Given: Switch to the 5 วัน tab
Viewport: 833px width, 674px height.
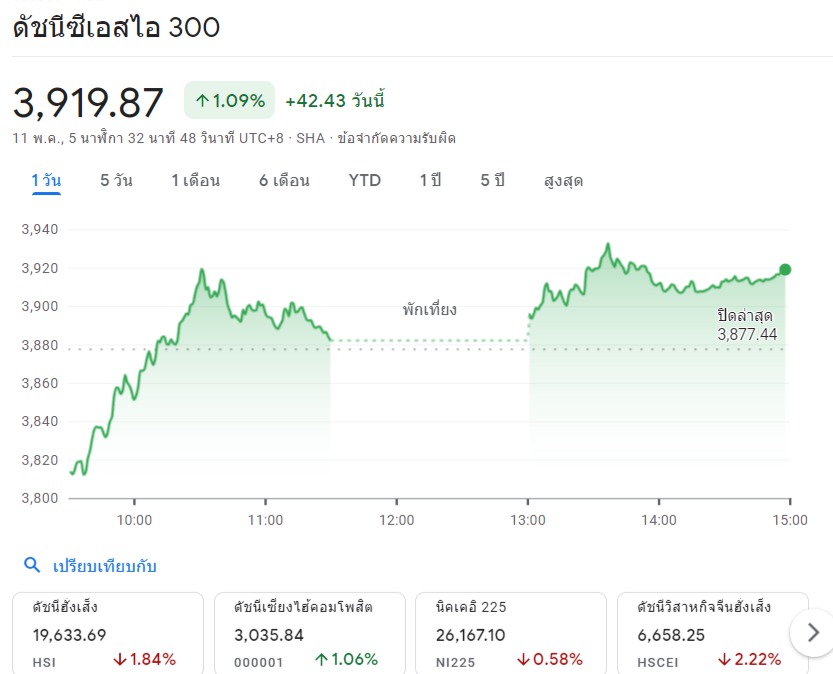Looking at the screenshot, I should [116, 181].
